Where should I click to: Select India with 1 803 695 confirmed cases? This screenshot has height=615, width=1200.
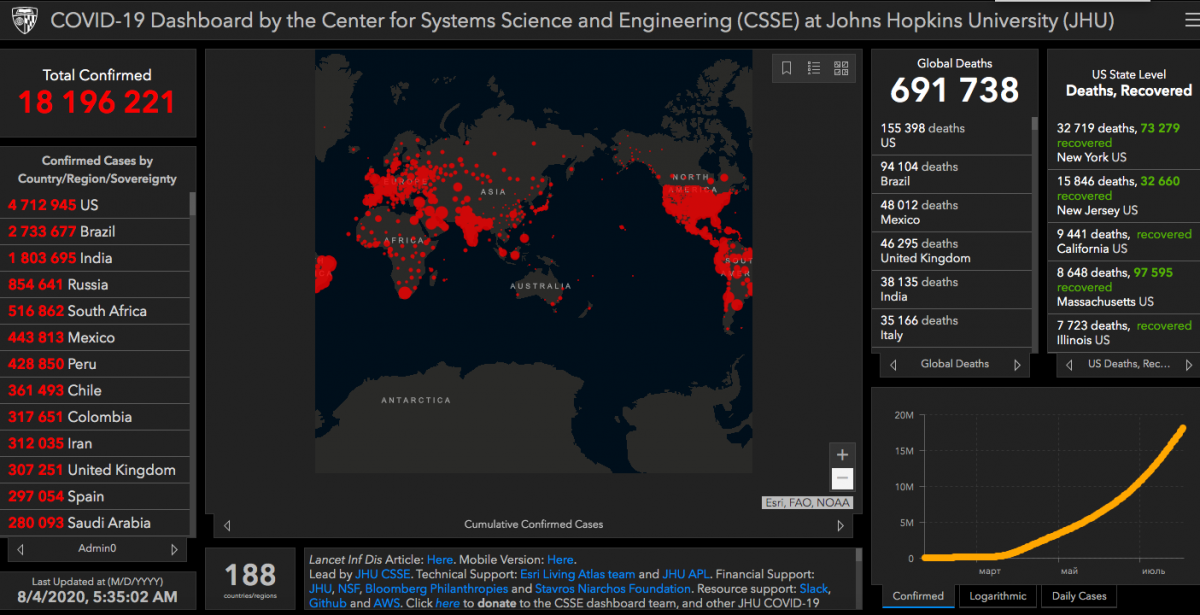[97, 258]
